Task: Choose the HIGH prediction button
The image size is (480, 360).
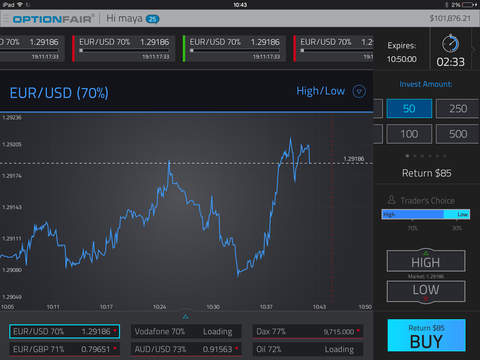Action: click(426, 261)
